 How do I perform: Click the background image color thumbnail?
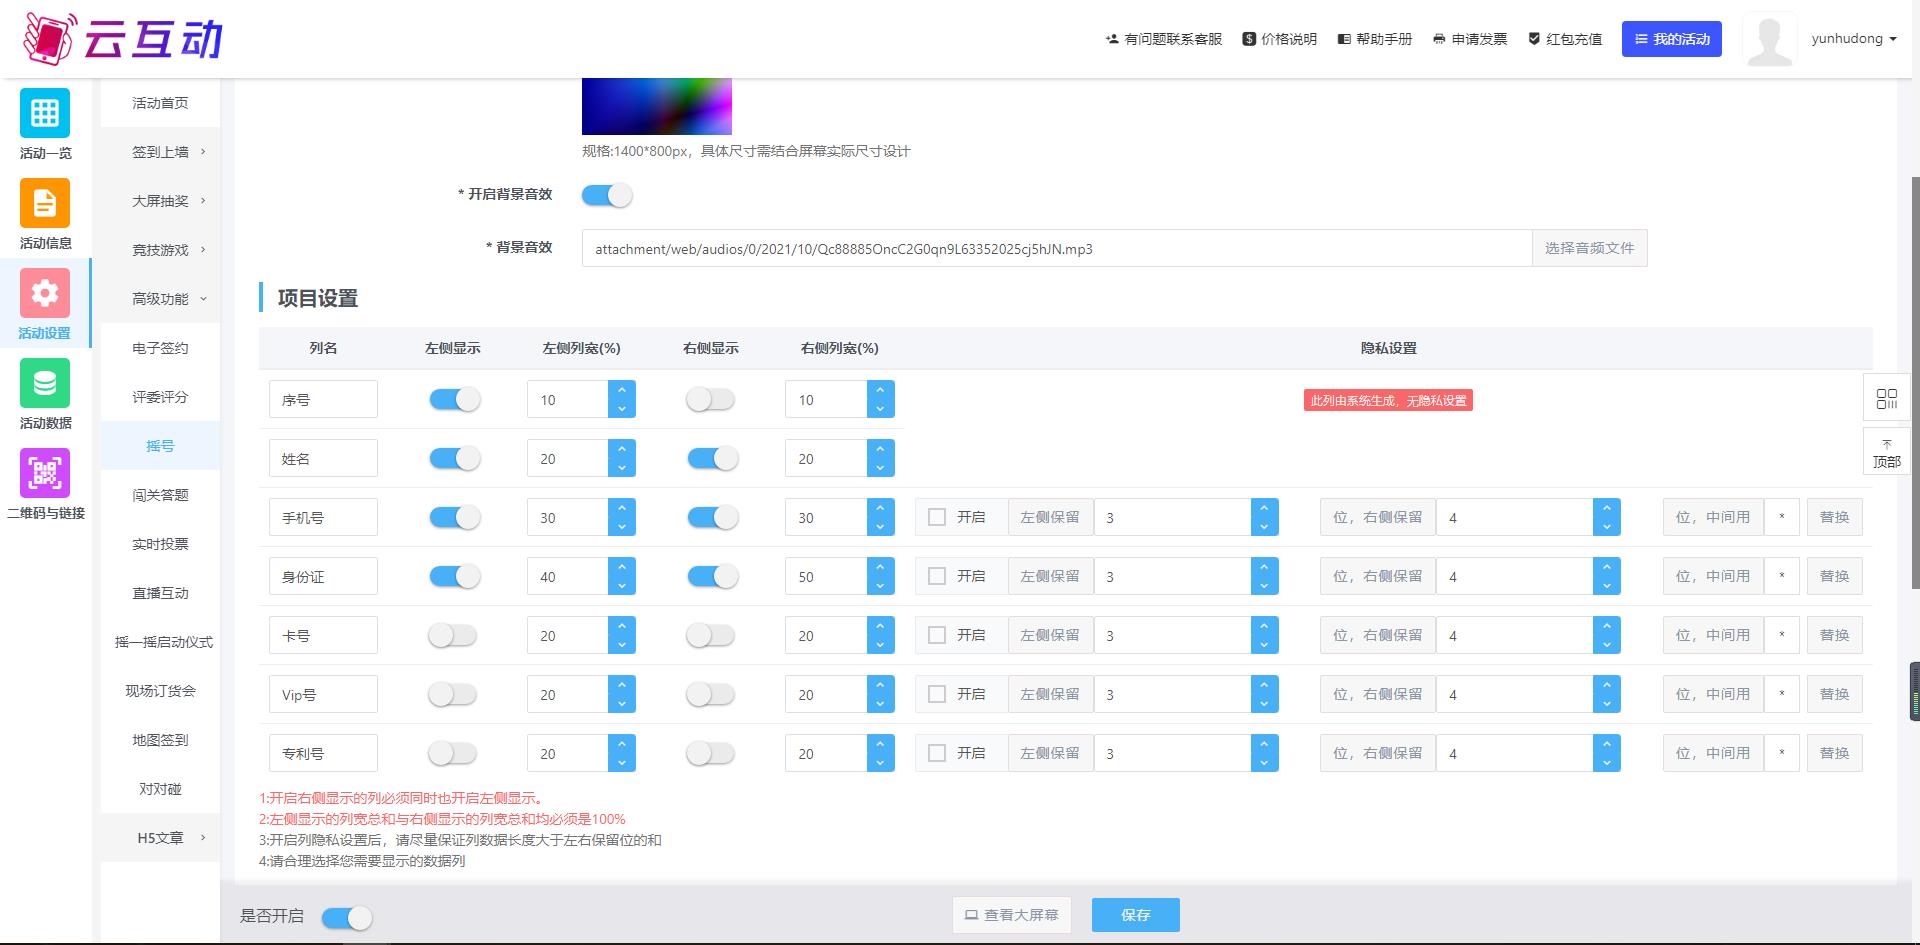657,106
